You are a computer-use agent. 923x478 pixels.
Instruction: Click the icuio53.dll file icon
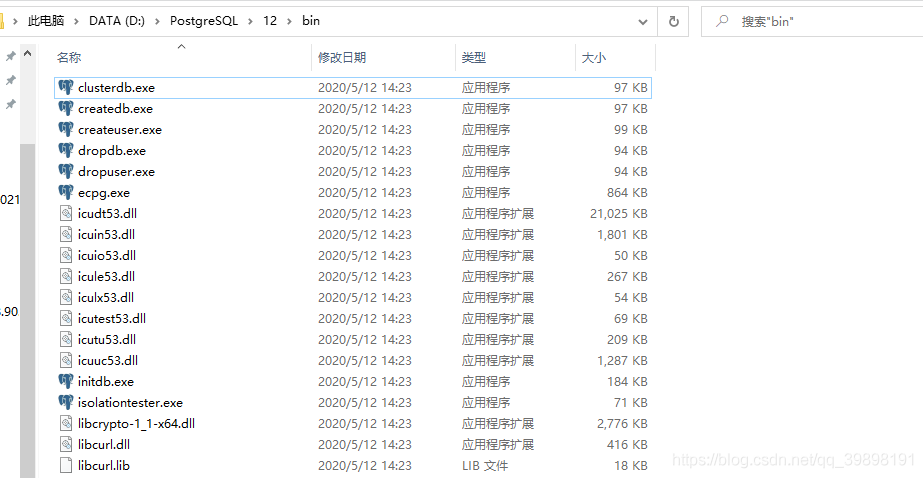coord(66,255)
